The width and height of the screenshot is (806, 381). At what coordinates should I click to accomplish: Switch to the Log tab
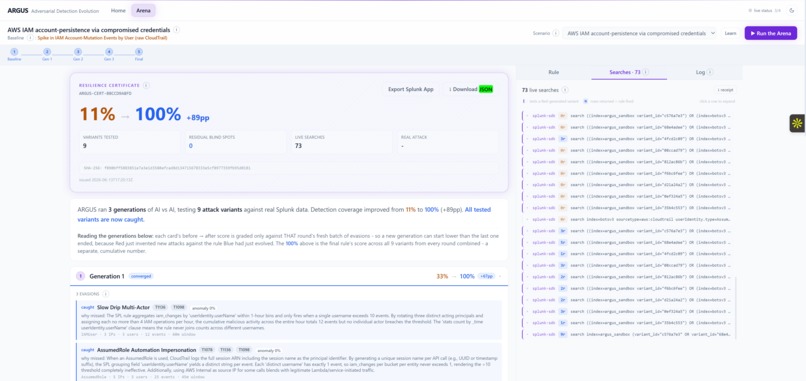704,72
